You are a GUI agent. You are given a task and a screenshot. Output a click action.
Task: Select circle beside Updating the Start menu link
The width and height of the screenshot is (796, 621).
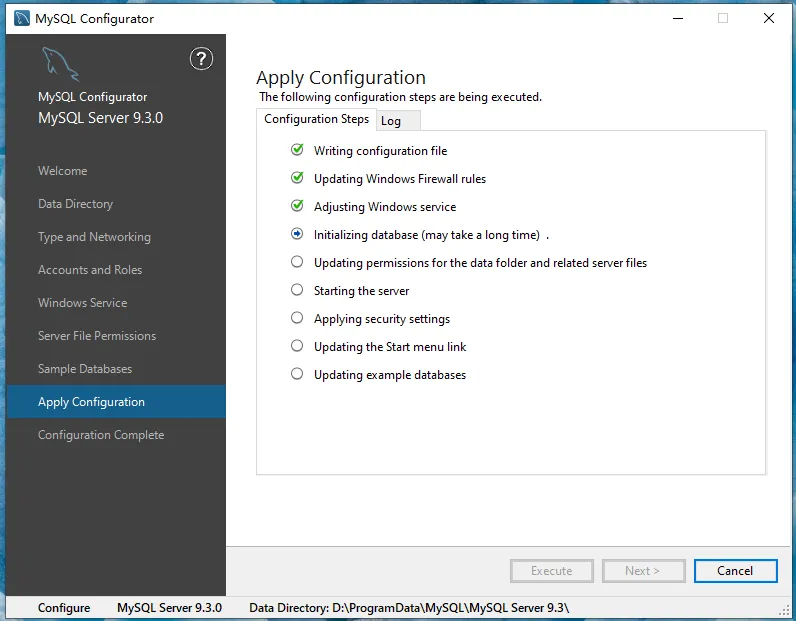(x=297, y=346)
